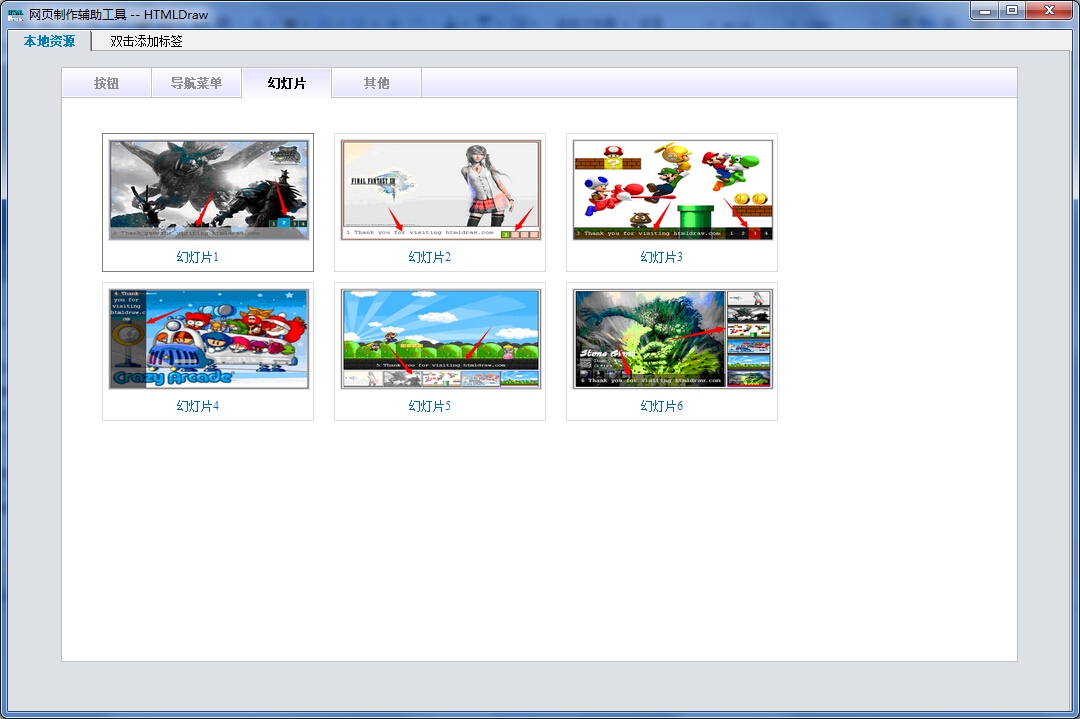Choose the Mario characters slideshow thumbnail

pyautogui.click(x=672, y=190)
